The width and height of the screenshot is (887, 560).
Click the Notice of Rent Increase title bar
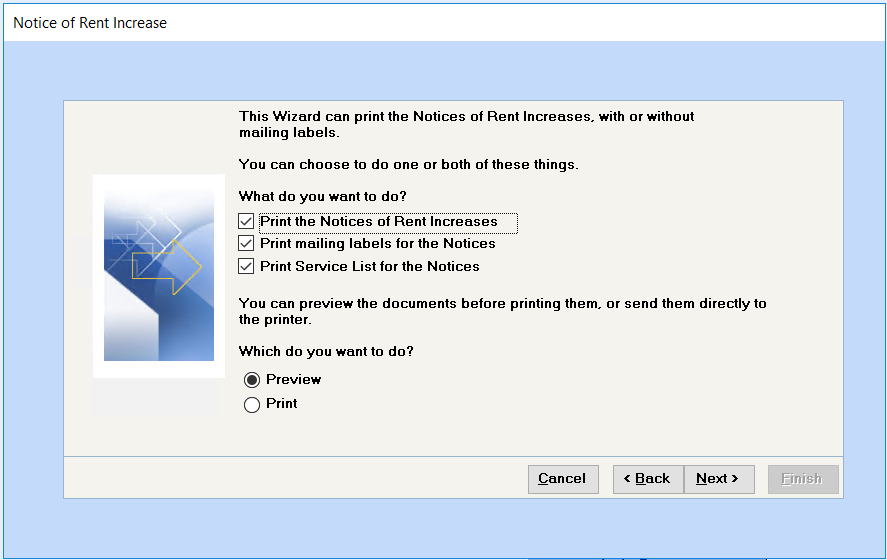[444, 23]
